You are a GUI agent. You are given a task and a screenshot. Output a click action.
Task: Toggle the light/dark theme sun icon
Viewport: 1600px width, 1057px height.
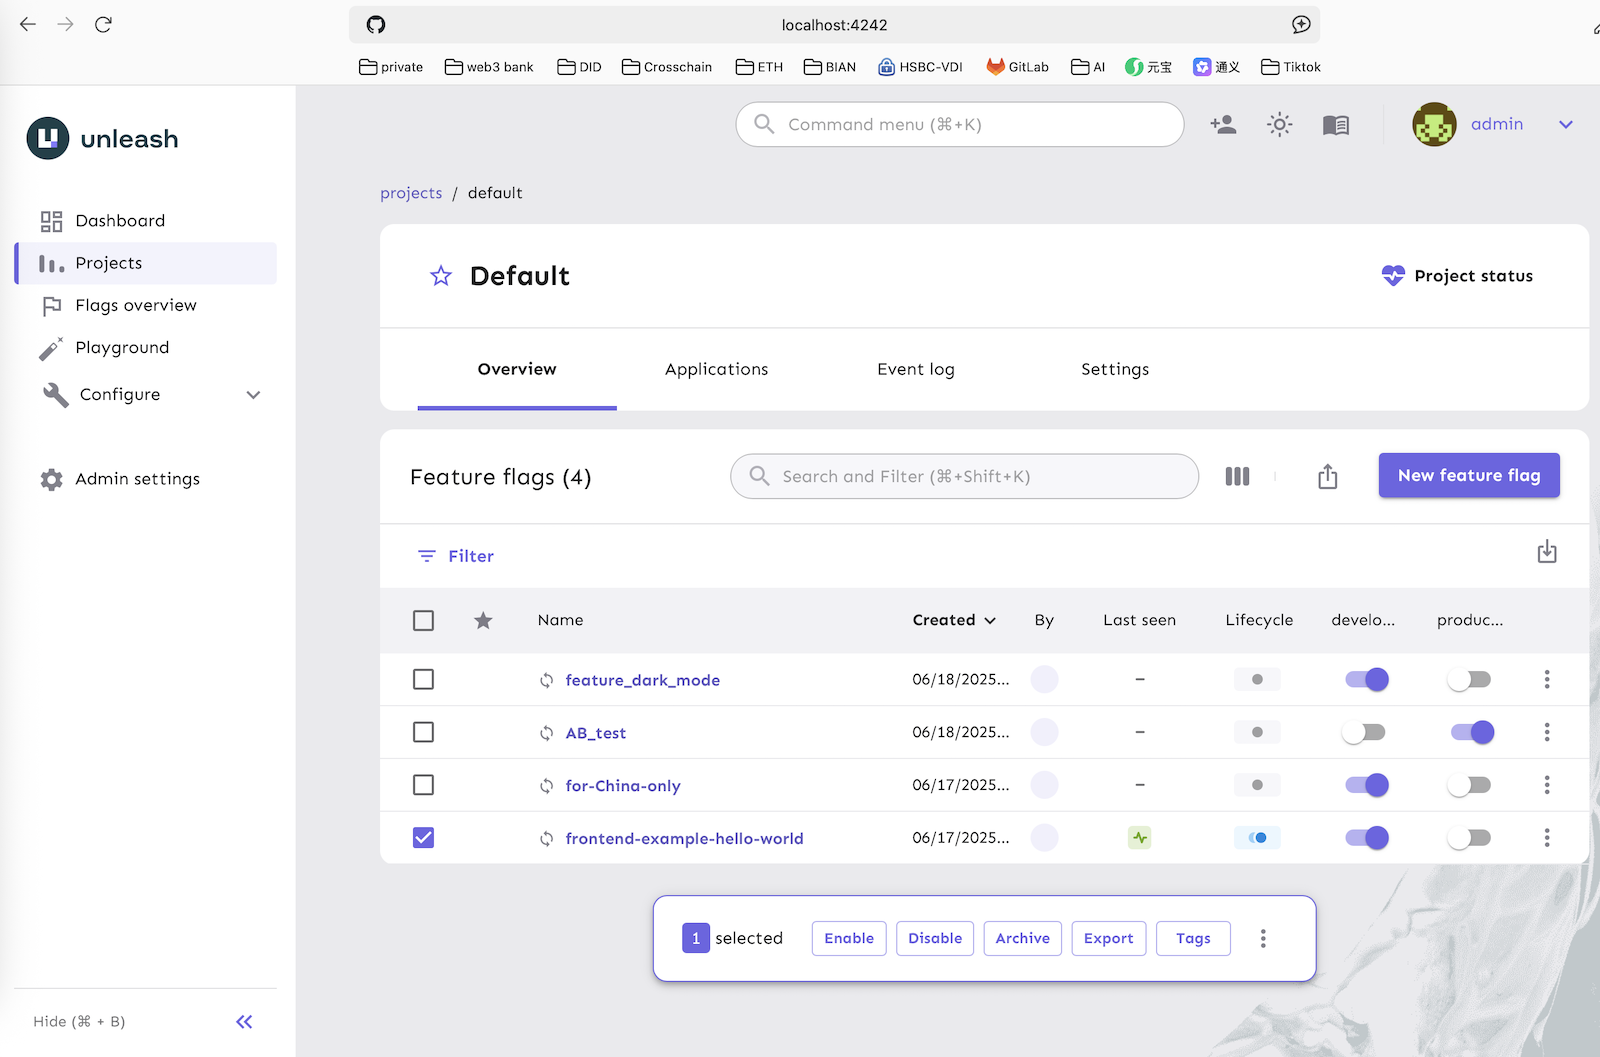(1279, 125)
